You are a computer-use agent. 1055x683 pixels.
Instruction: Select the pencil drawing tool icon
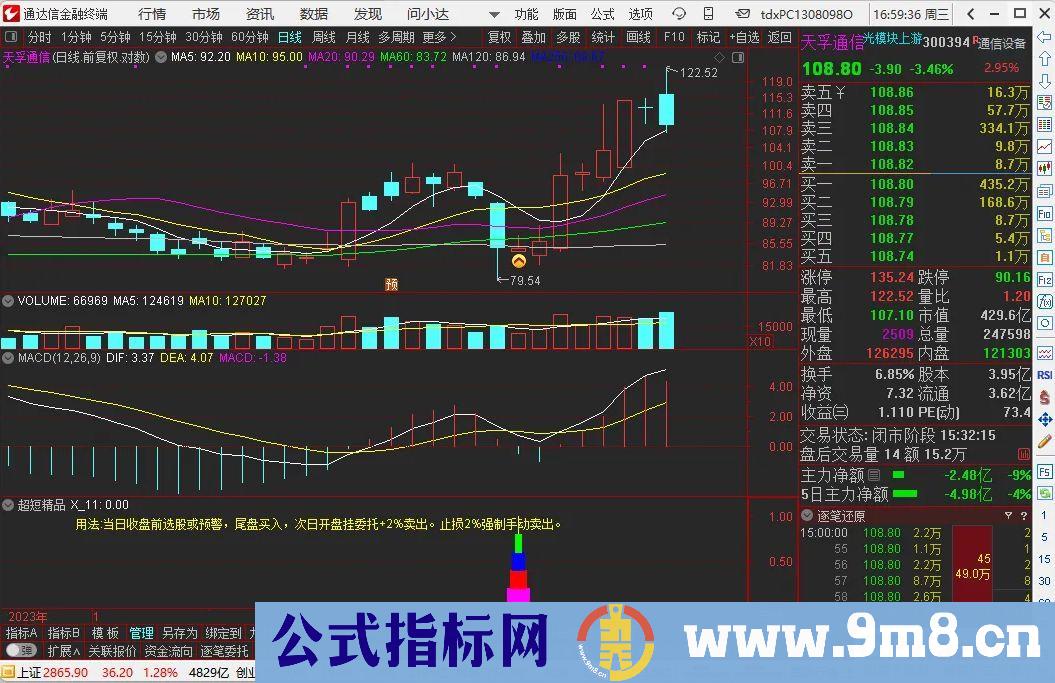tap(1045, 441)
